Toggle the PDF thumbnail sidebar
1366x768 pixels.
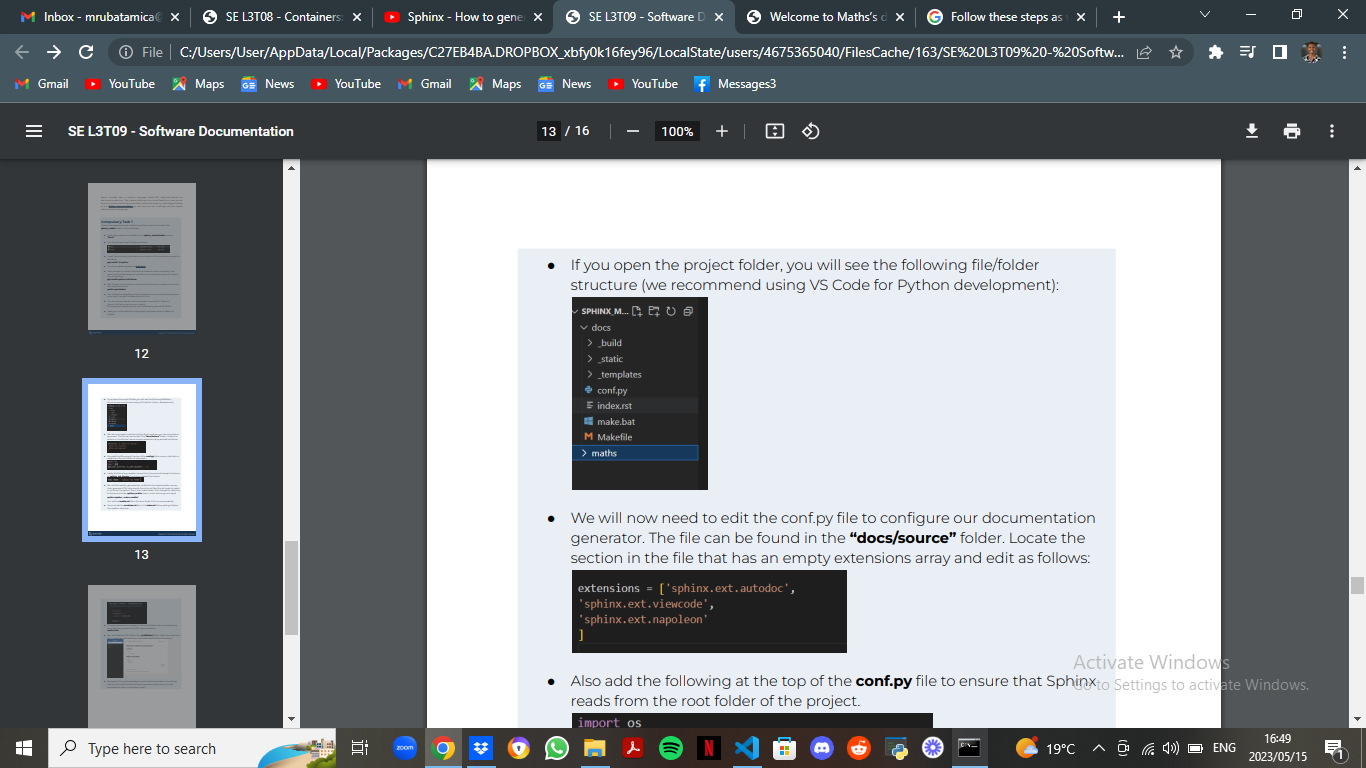[x=34, y=130]
